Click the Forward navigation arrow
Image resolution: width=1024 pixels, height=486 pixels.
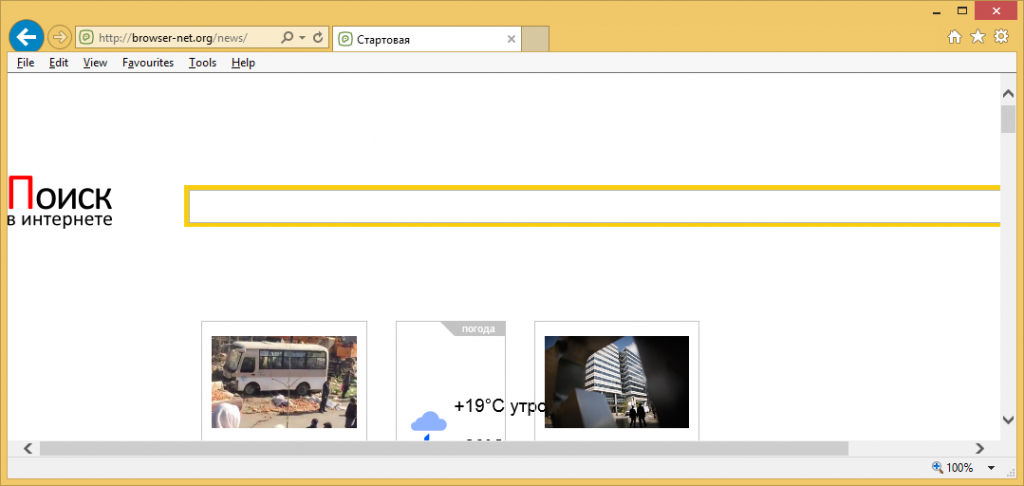(59, 38)
